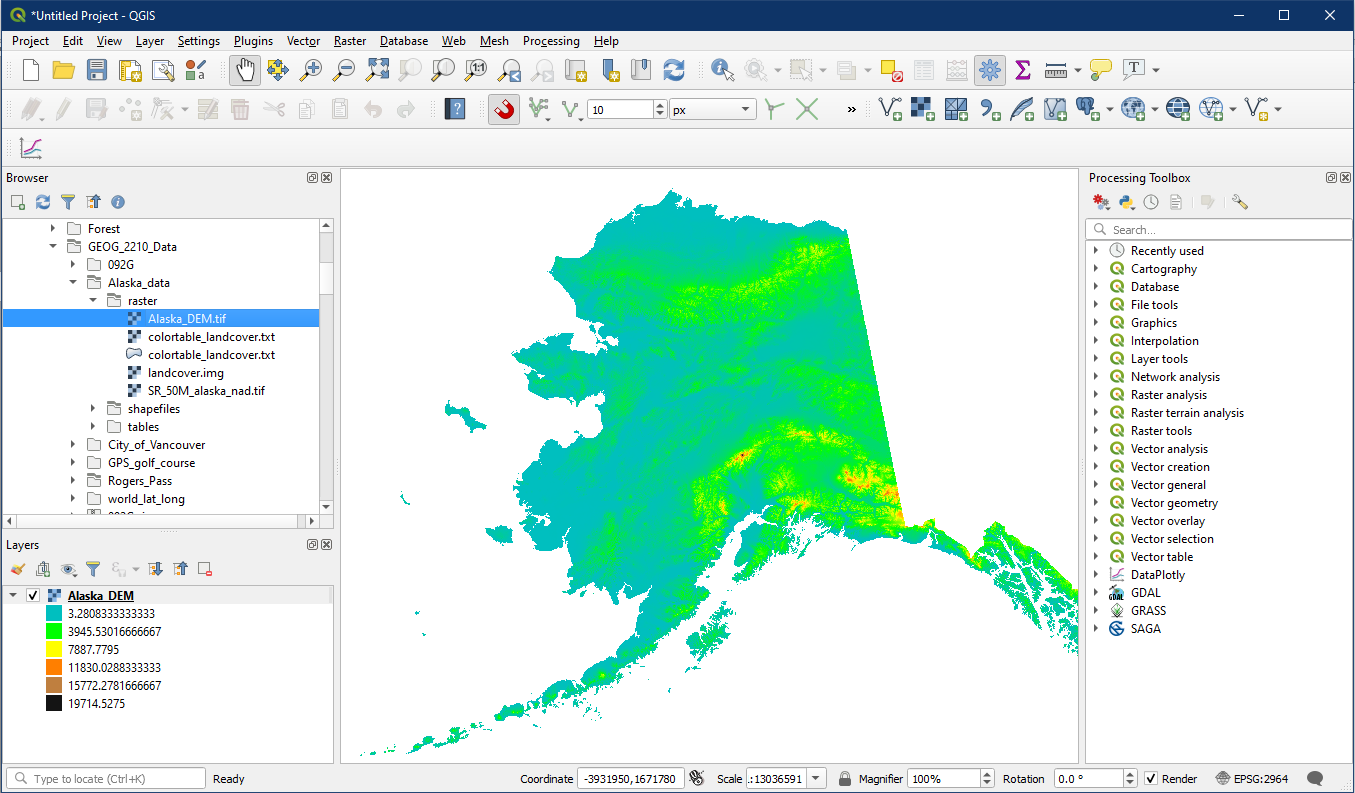Expand the City_of_Vancouver folder
Screen dimensions: 1355x793
73,445
